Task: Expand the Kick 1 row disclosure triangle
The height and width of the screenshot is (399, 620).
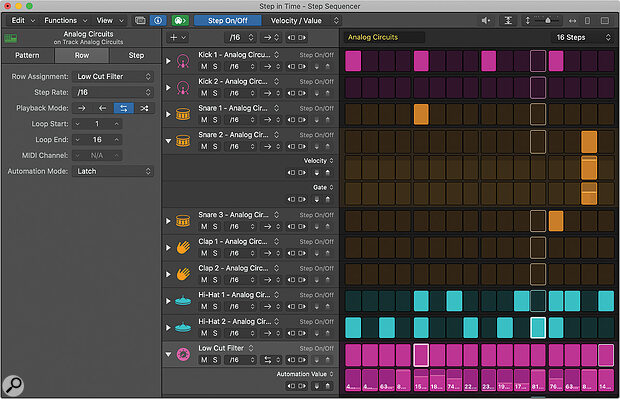Action: coord(168,61)
